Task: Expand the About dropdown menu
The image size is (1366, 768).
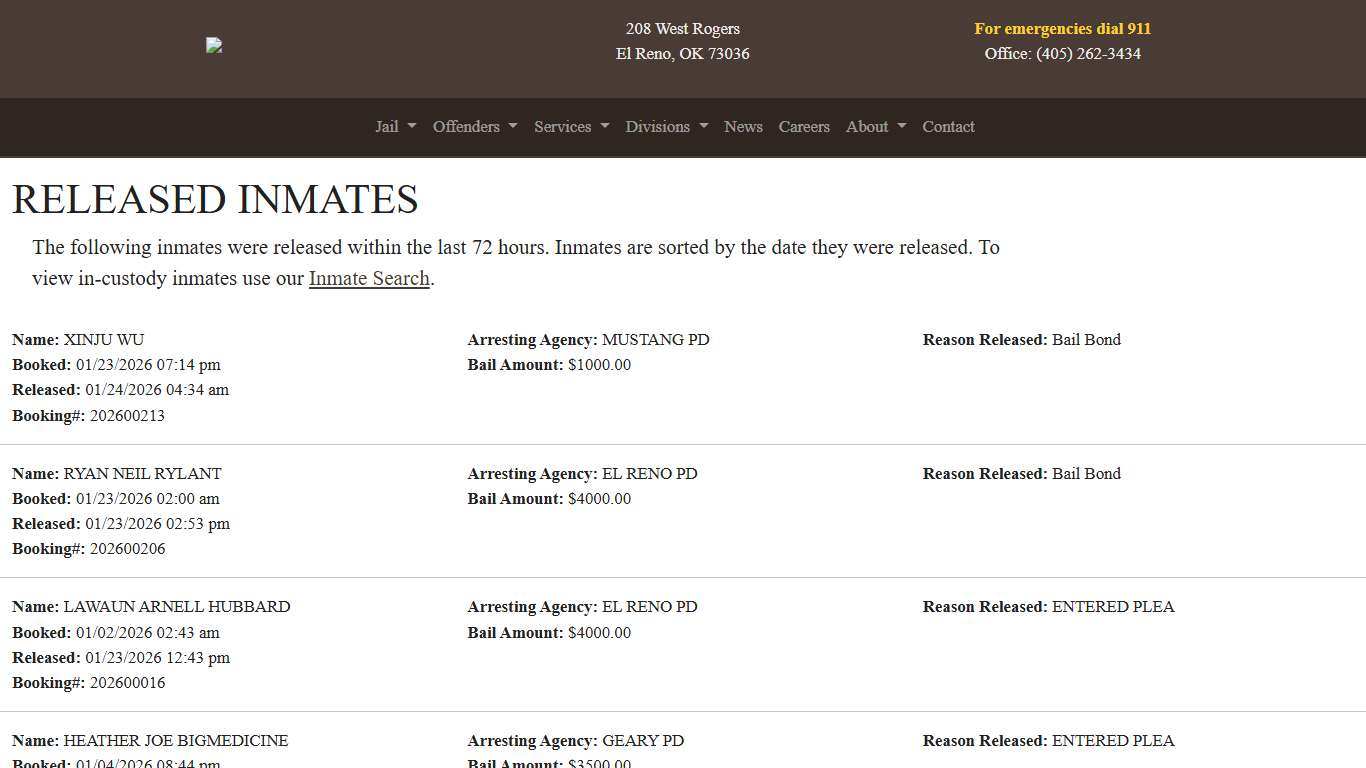Action: (875, 127)
